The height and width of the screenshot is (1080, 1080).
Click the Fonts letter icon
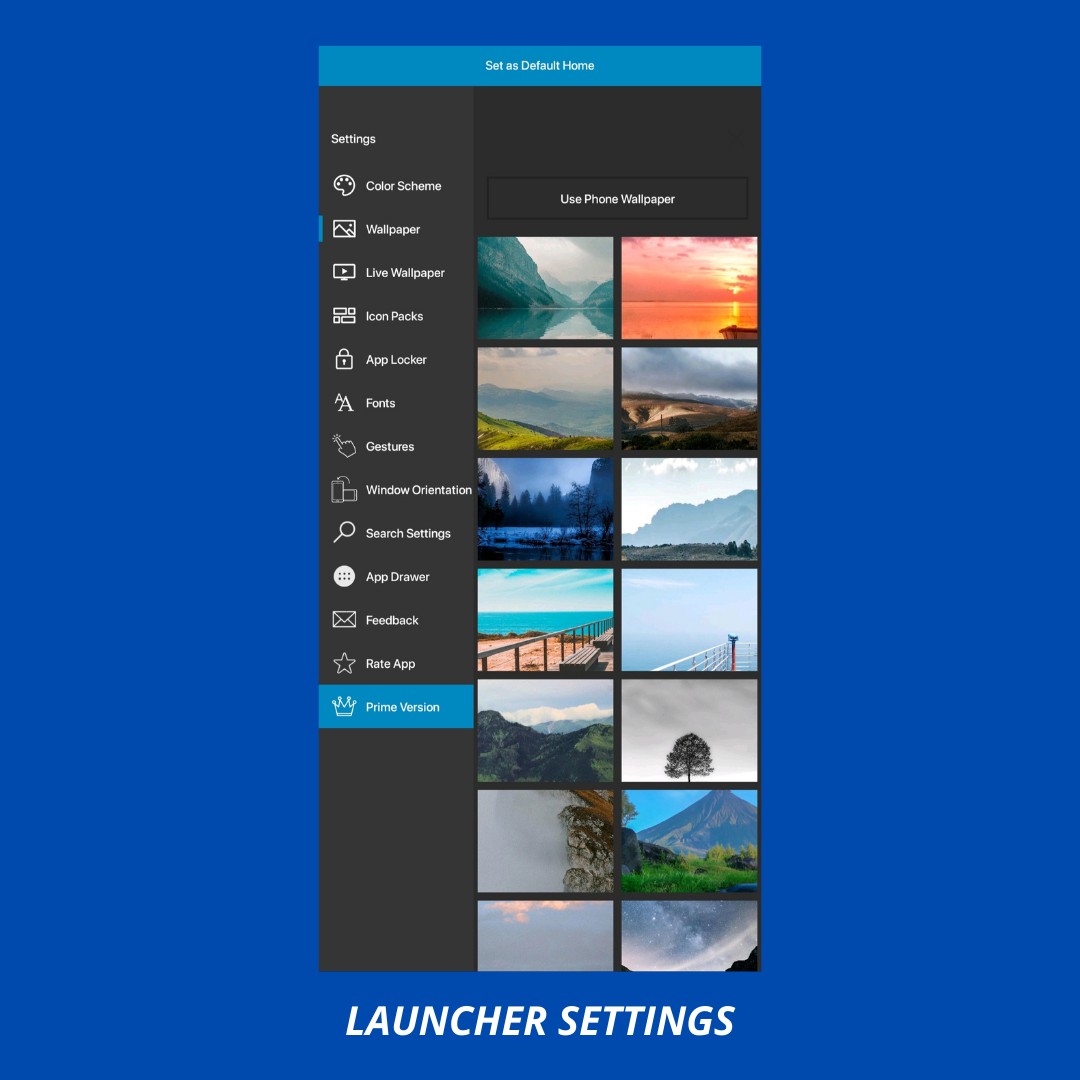tap(344, 403)
